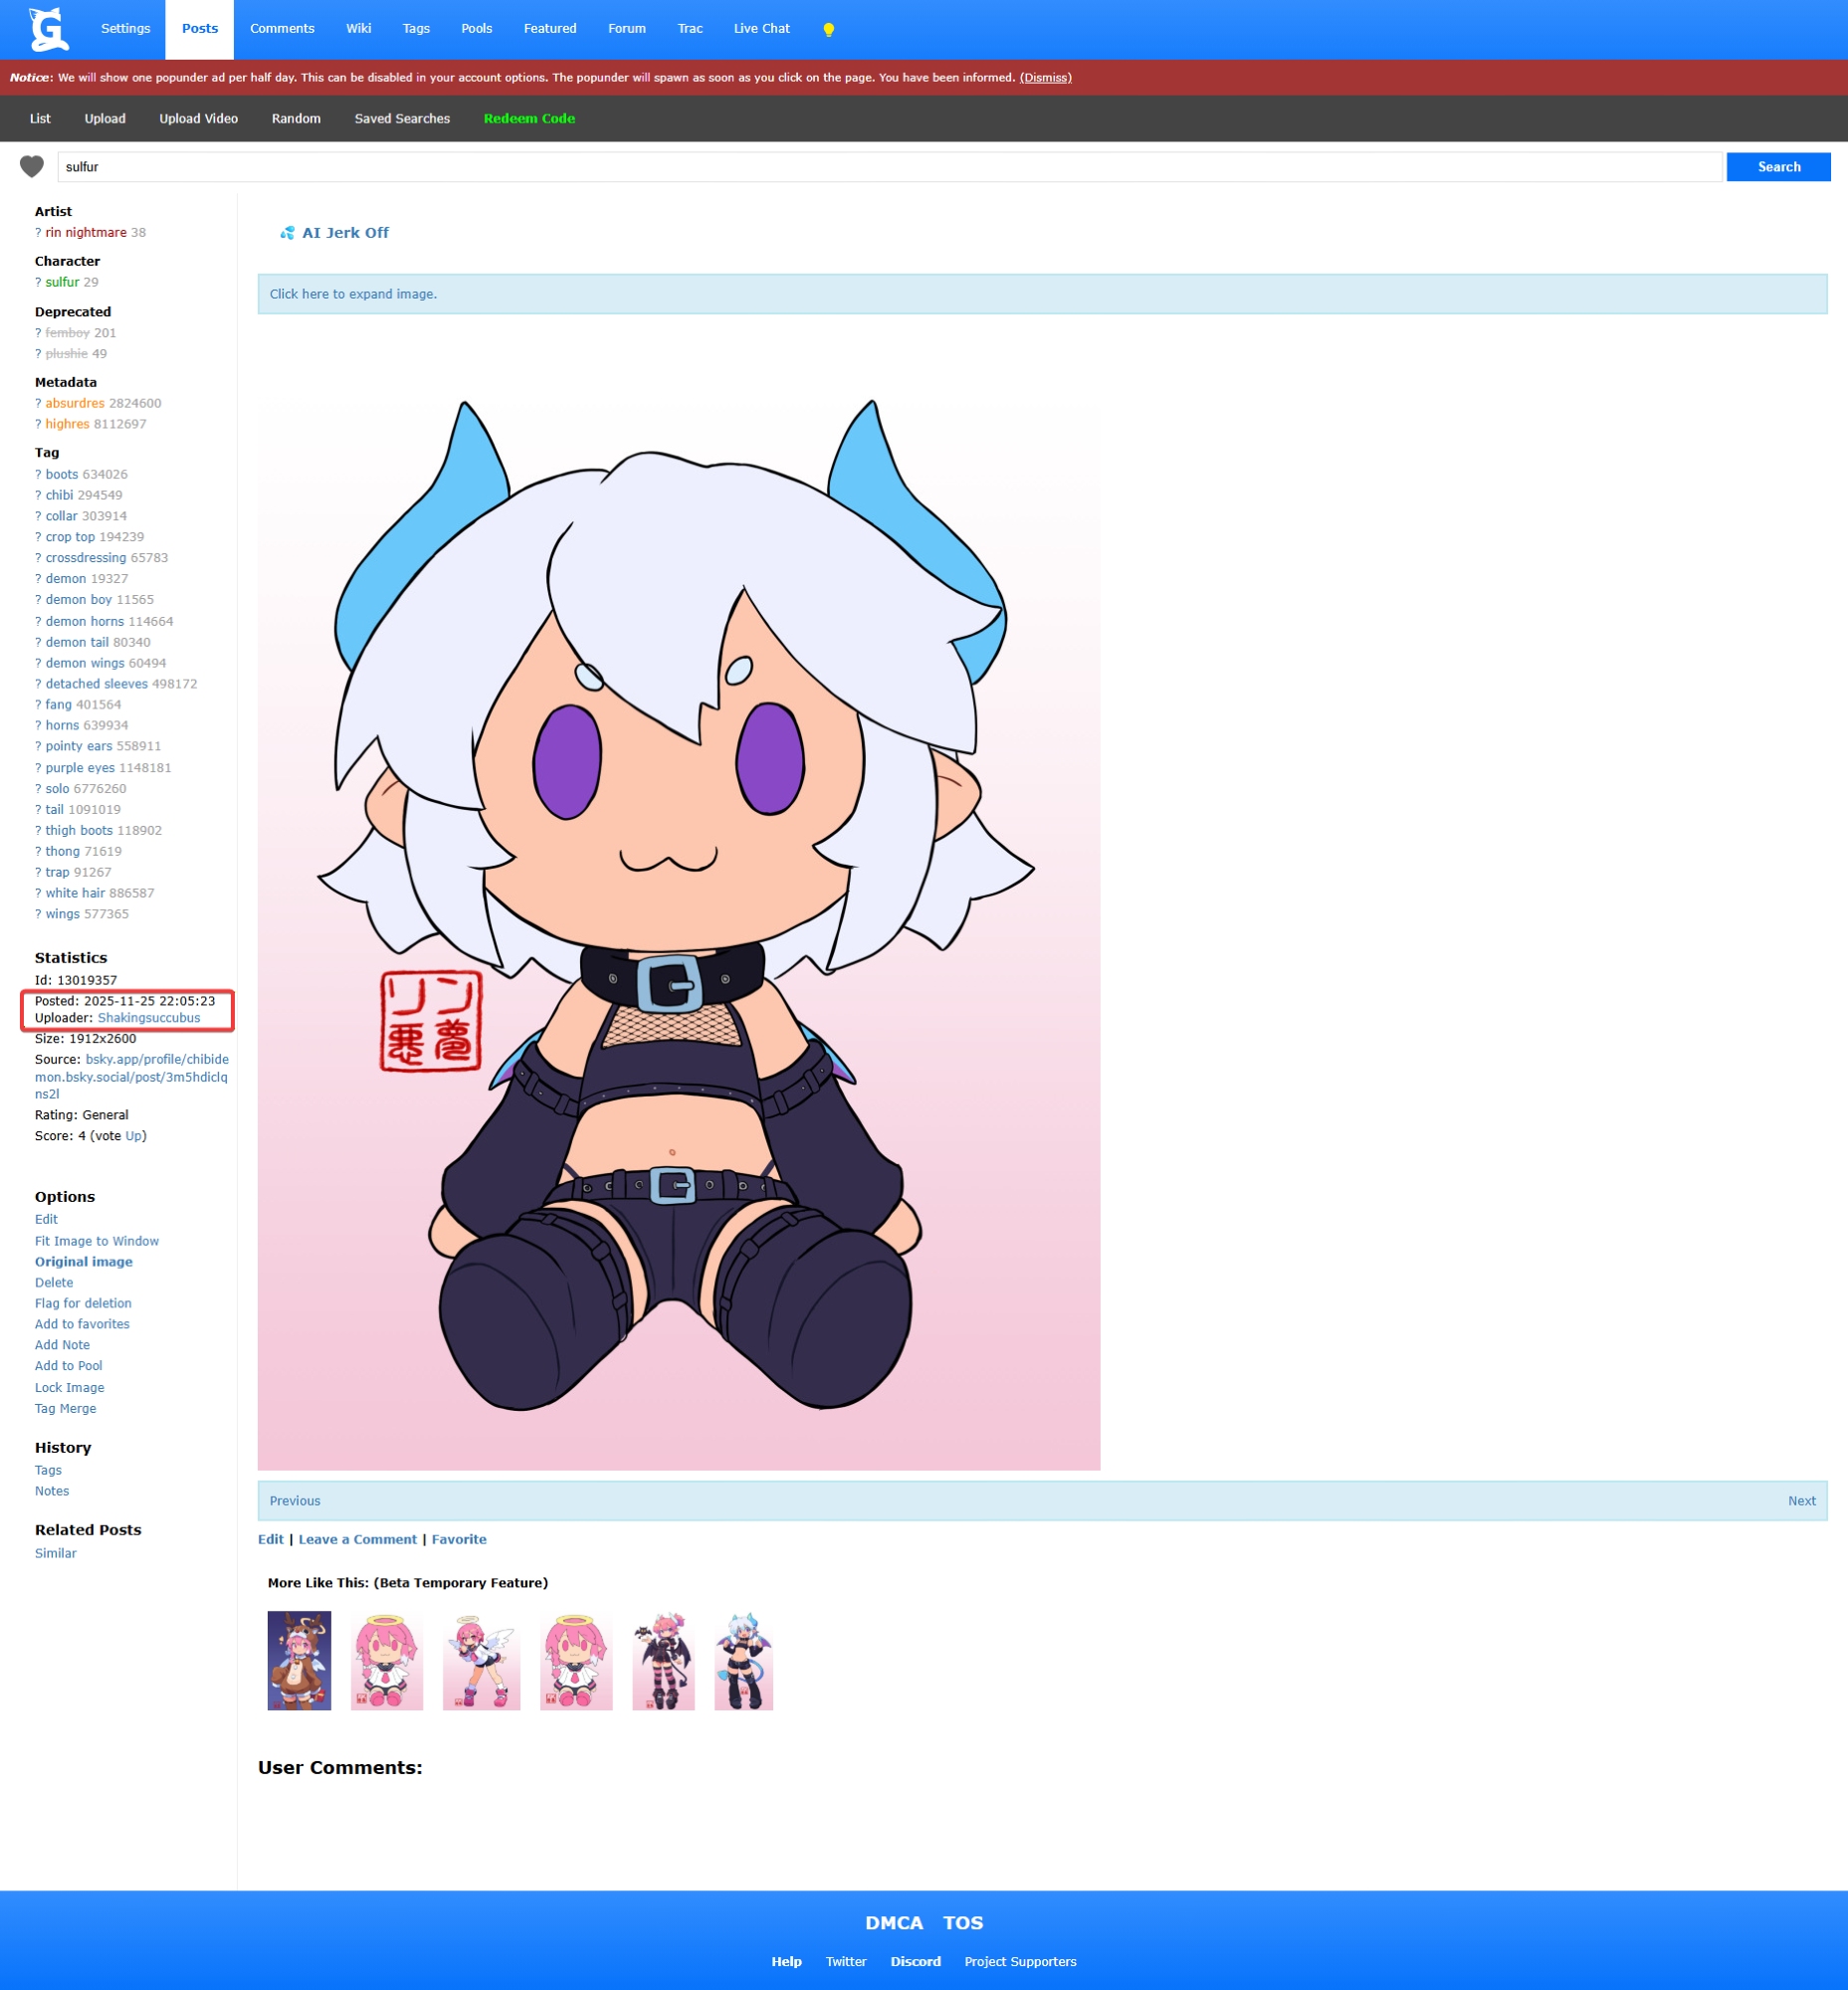Toggle Fit Image to Window option
The image size is (1848, 1990).
pyautogui.click(x=97, y=1241)
